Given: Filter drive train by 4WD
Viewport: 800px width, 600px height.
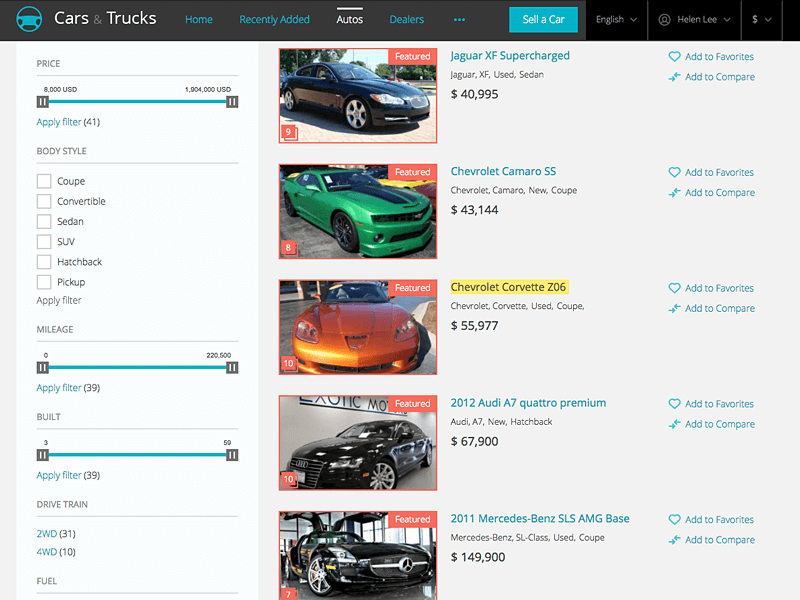Looking at the screenshot, I should coord(46,552).
